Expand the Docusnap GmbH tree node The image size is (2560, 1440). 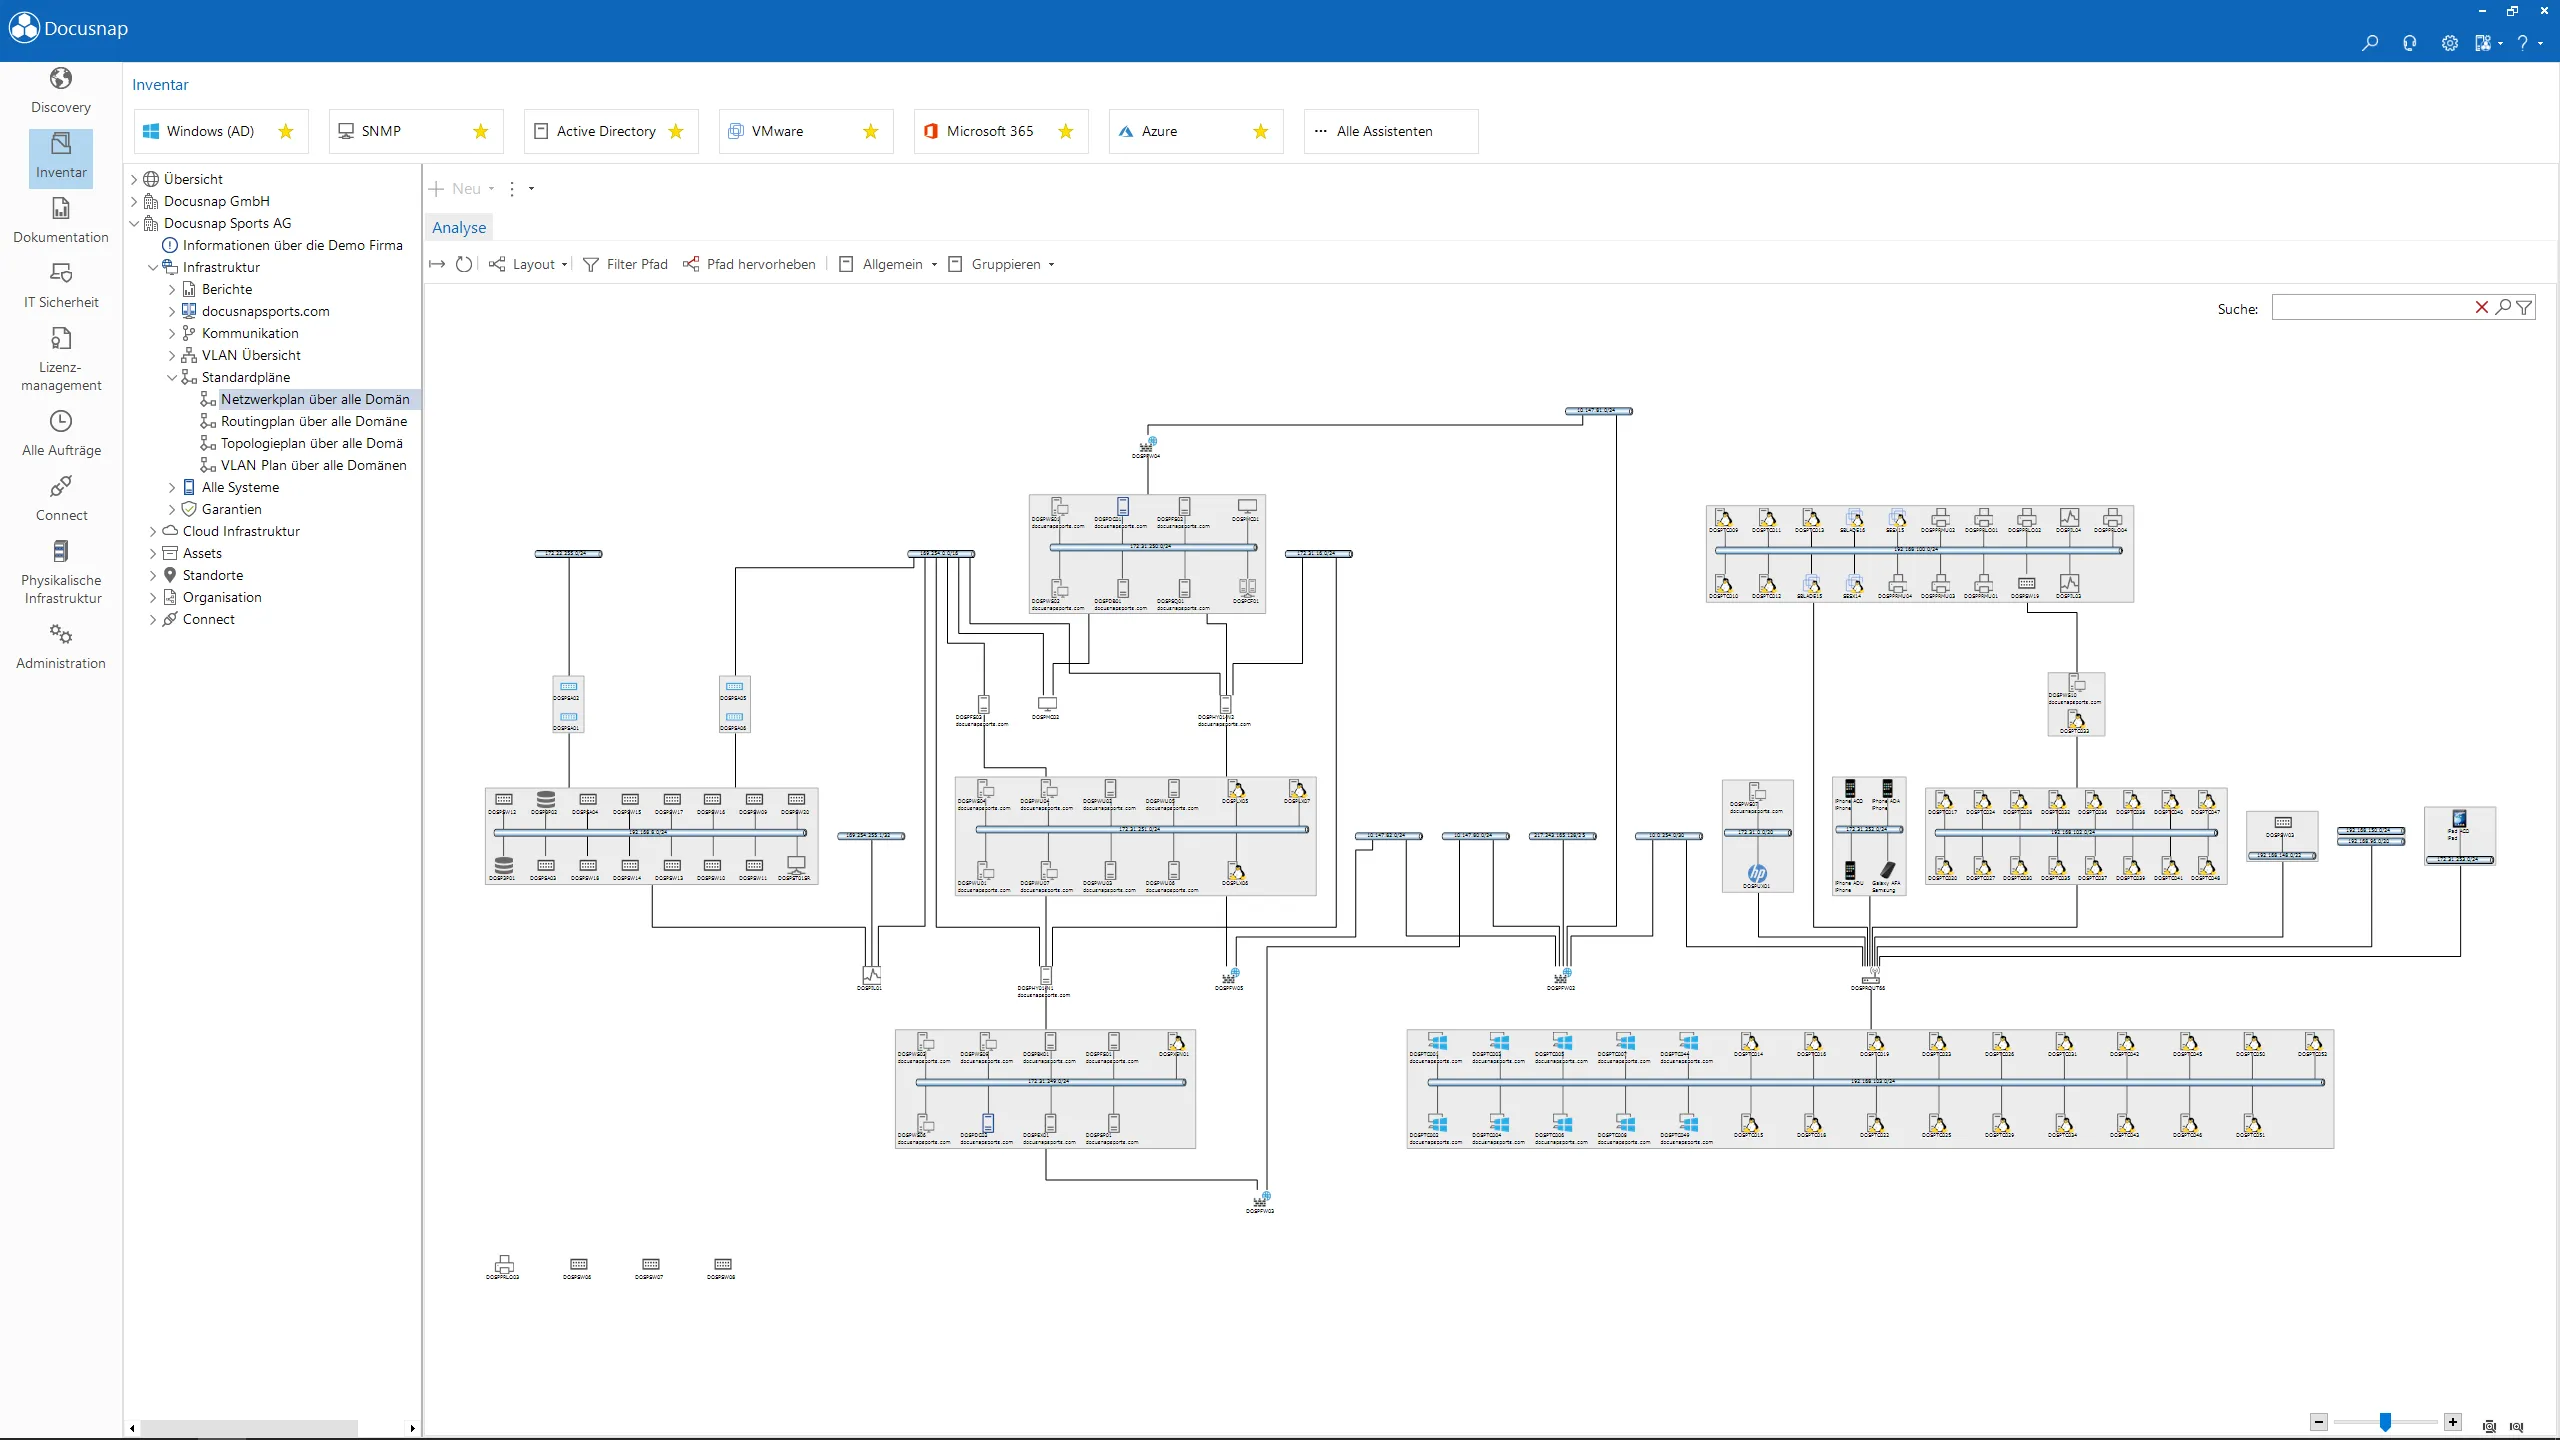click(x=134, y=201)
